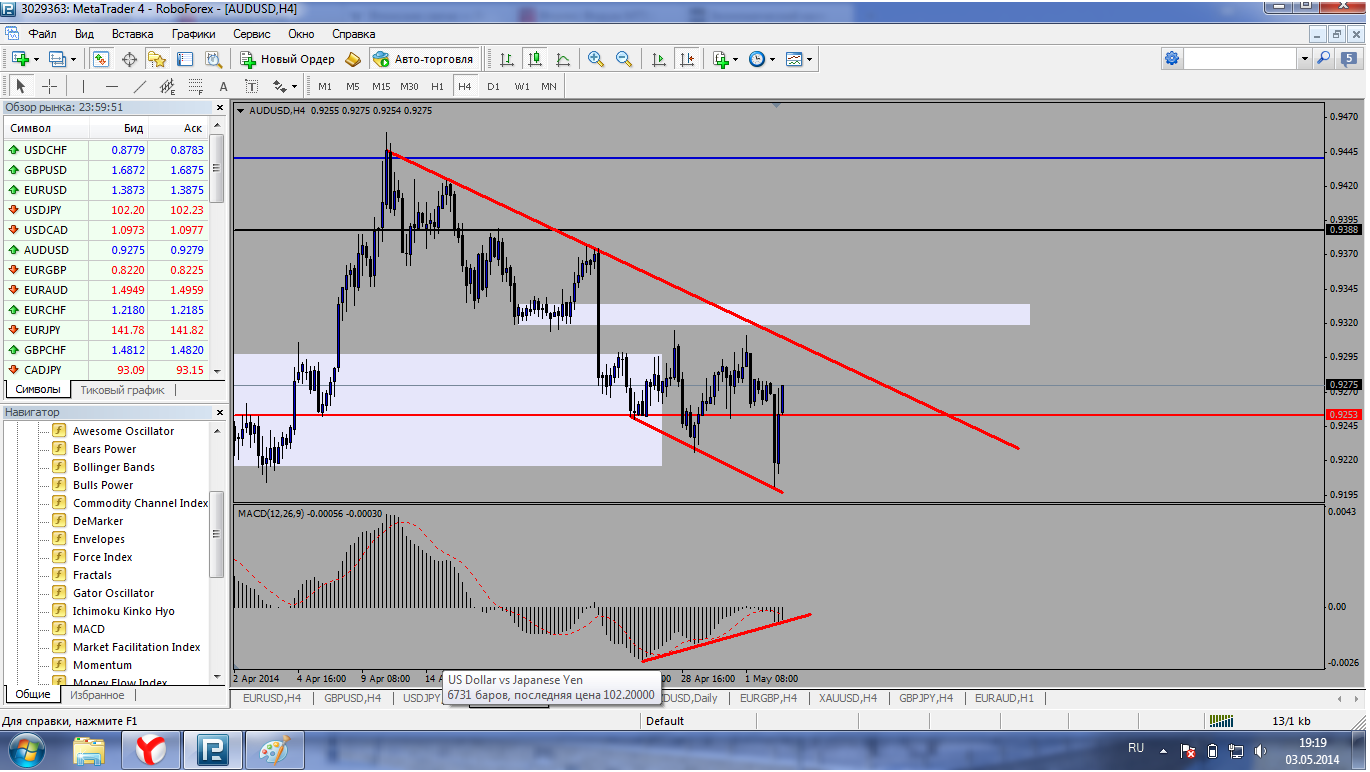Select the text A tool
This screenshot has height=772, width=1370.
(x=223, y=86)
